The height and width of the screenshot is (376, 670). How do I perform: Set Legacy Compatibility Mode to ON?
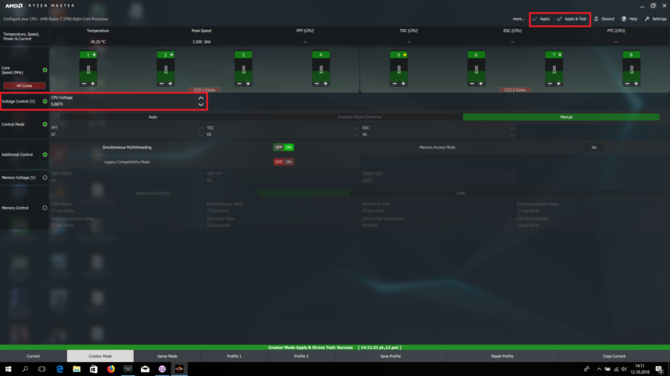pyautogui.click(x=288, y=162)
